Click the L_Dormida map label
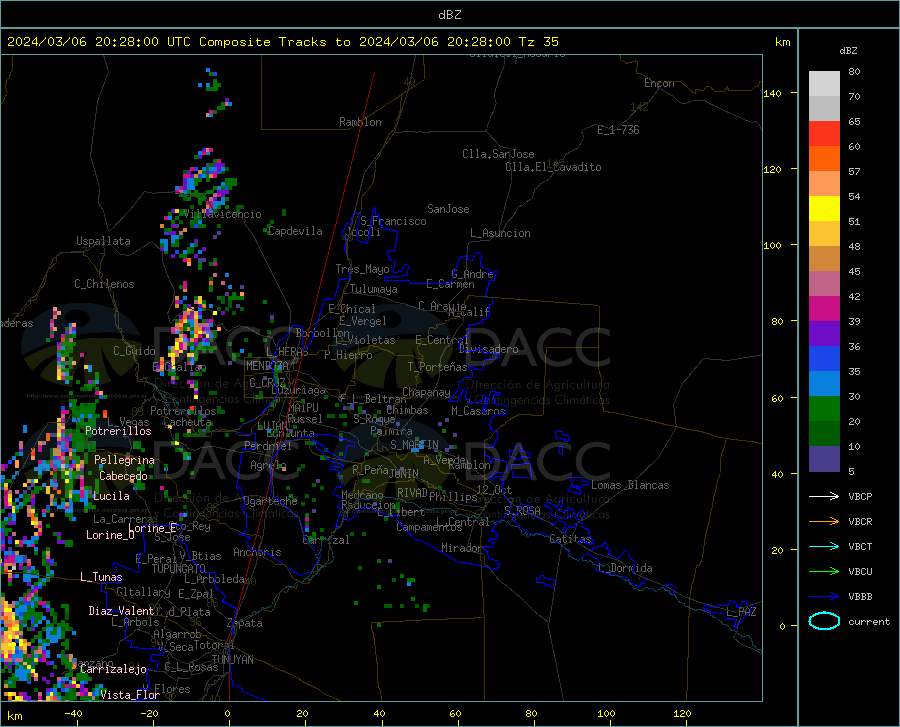Viewport: 900px width, 727px height. click(625, 568)
